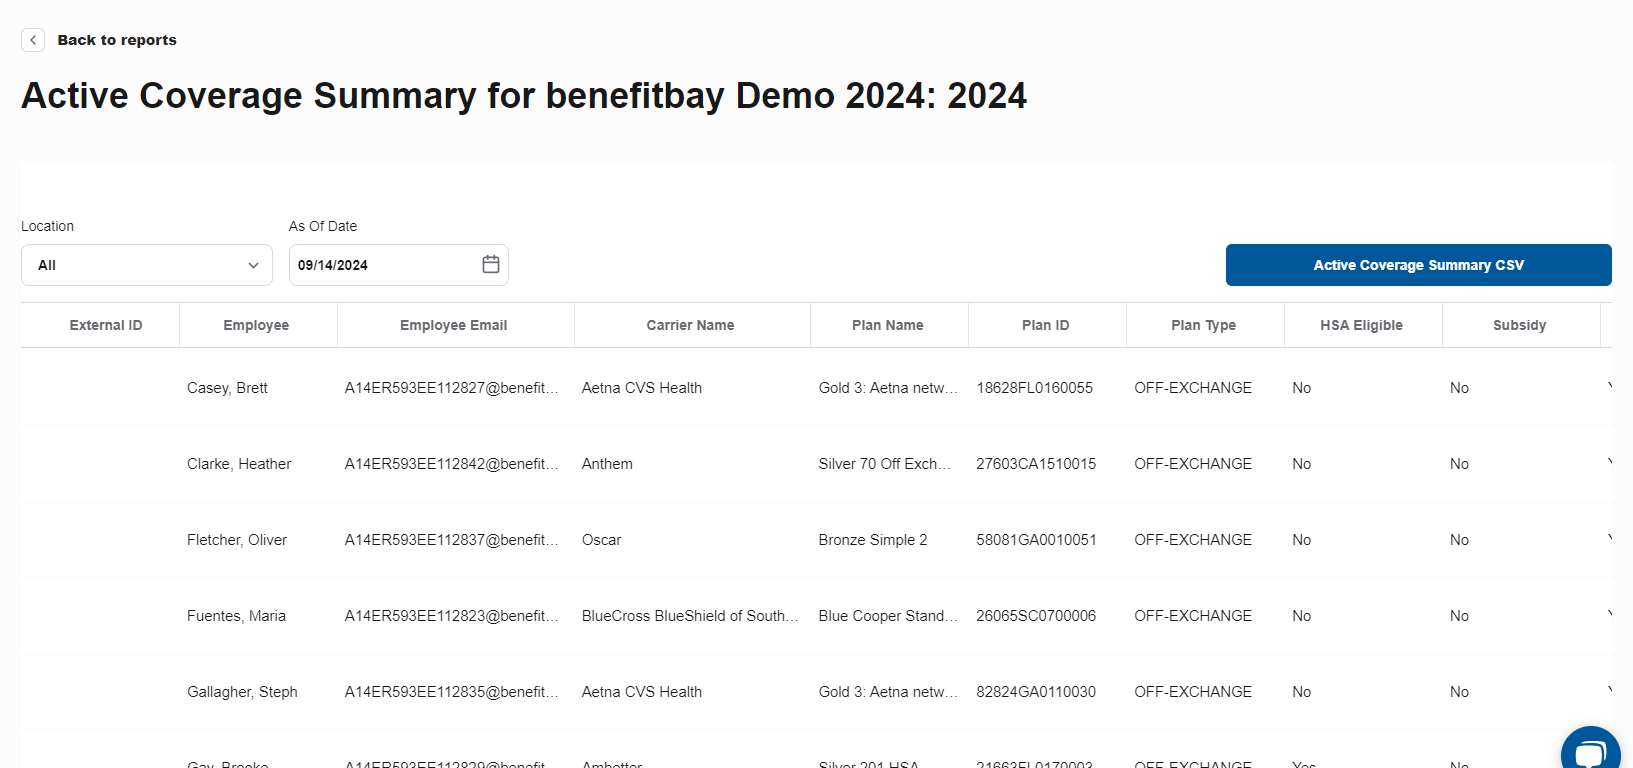The height and width of the screenshot is (768, 1633).
Task: Sort by Employee Email column header
Action: click(454, 325)
